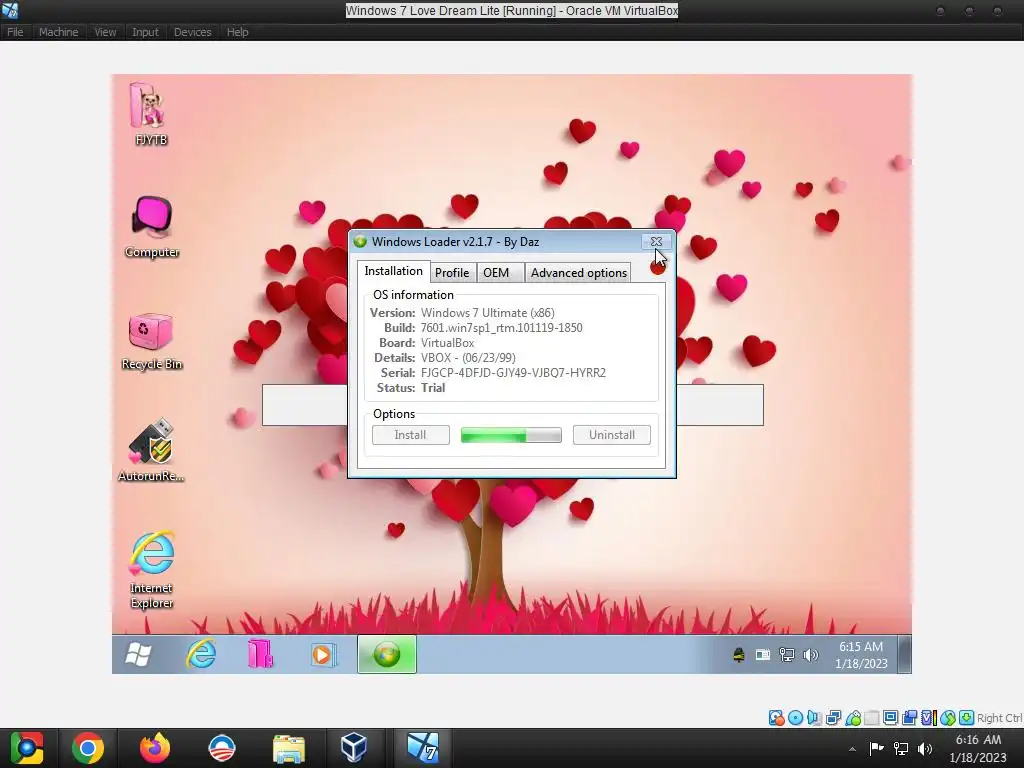
Task: Open the View menu
Action: pos(104,32)
